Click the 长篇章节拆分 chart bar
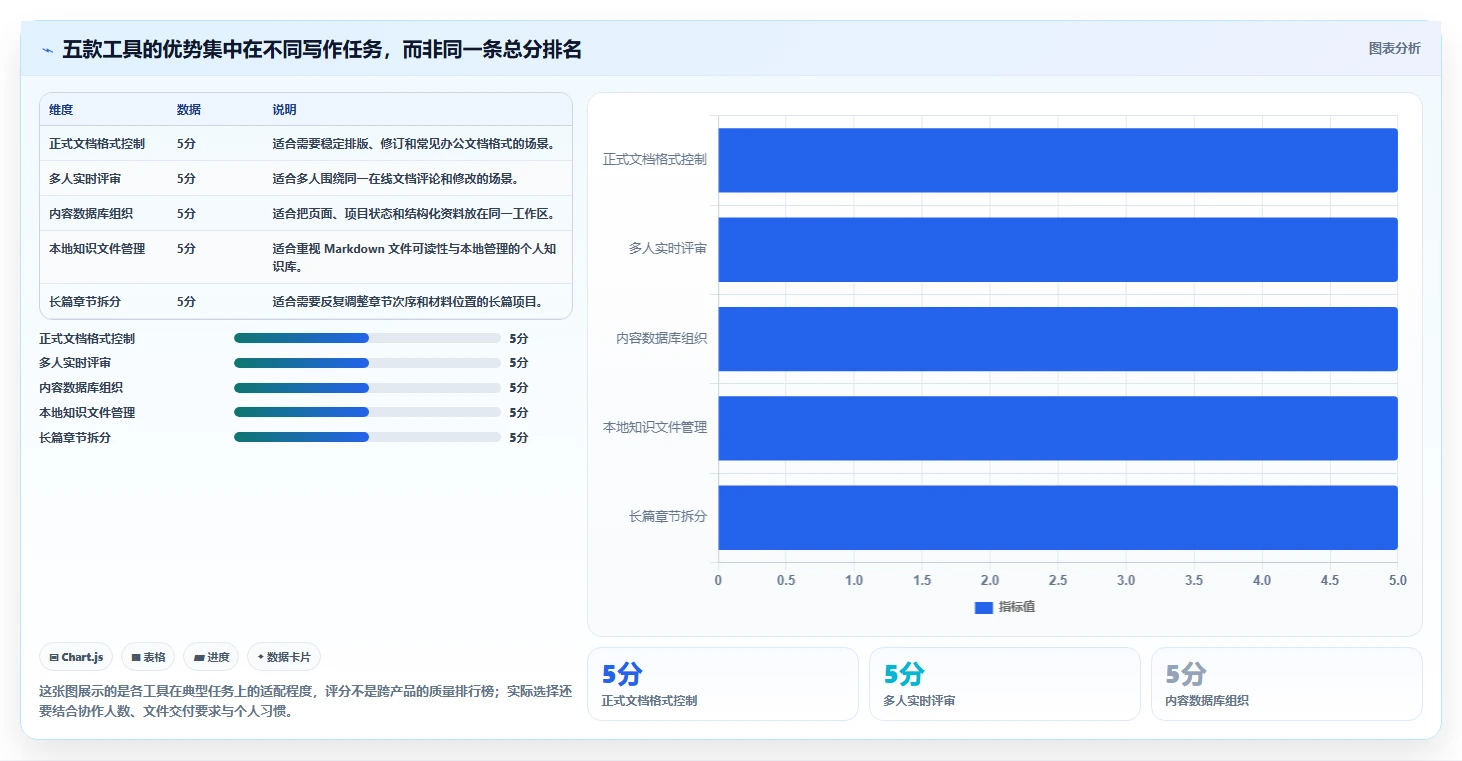This screenshot has width=1462, height=761. point(1058,517)
